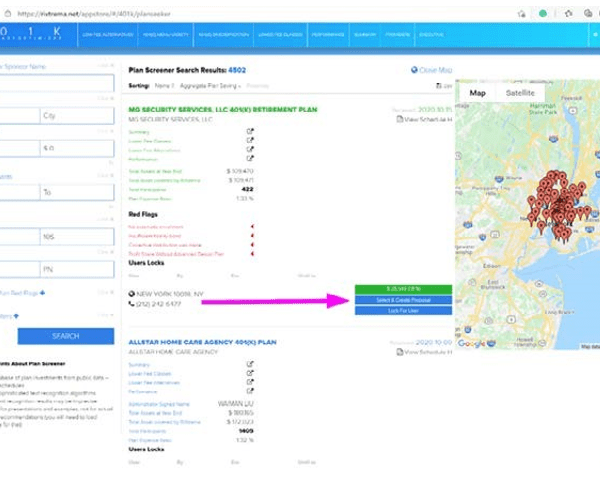Click Performance external link icon for MG Security
Viewport: 600px width, 478px height.
[x=250, y=158]
